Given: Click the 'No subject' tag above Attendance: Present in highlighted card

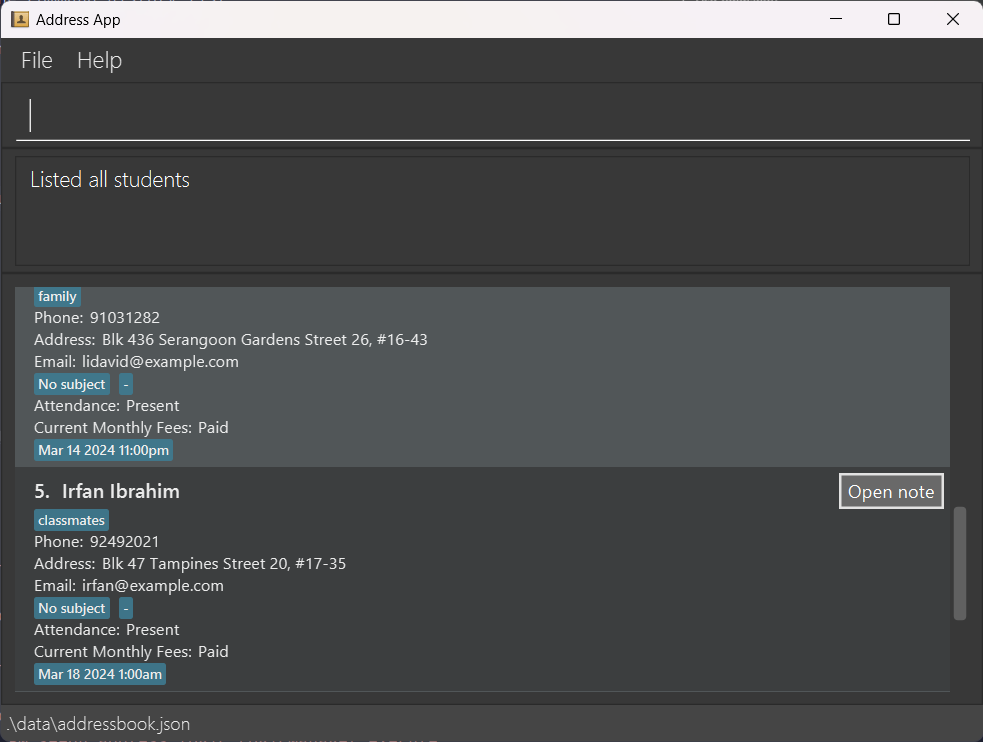Looking at the screenshot, I should 72,384.
